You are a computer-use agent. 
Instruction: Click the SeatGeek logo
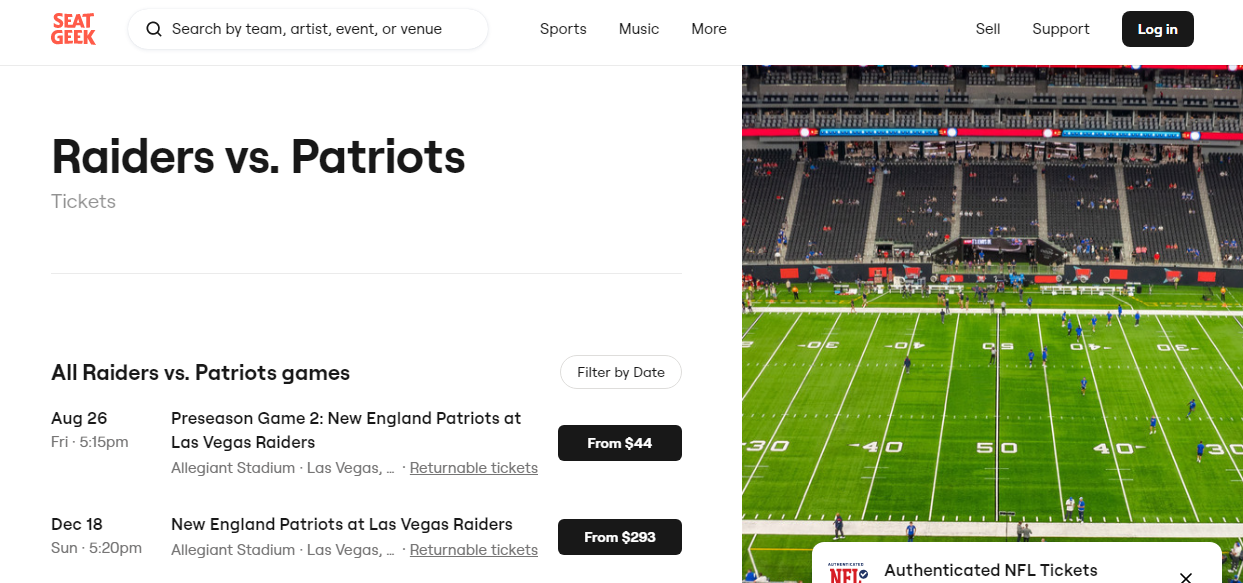[73, 29]
